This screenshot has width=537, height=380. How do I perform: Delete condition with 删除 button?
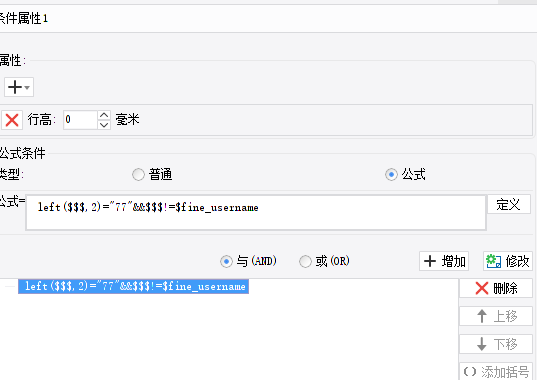(x=496, y=288)
